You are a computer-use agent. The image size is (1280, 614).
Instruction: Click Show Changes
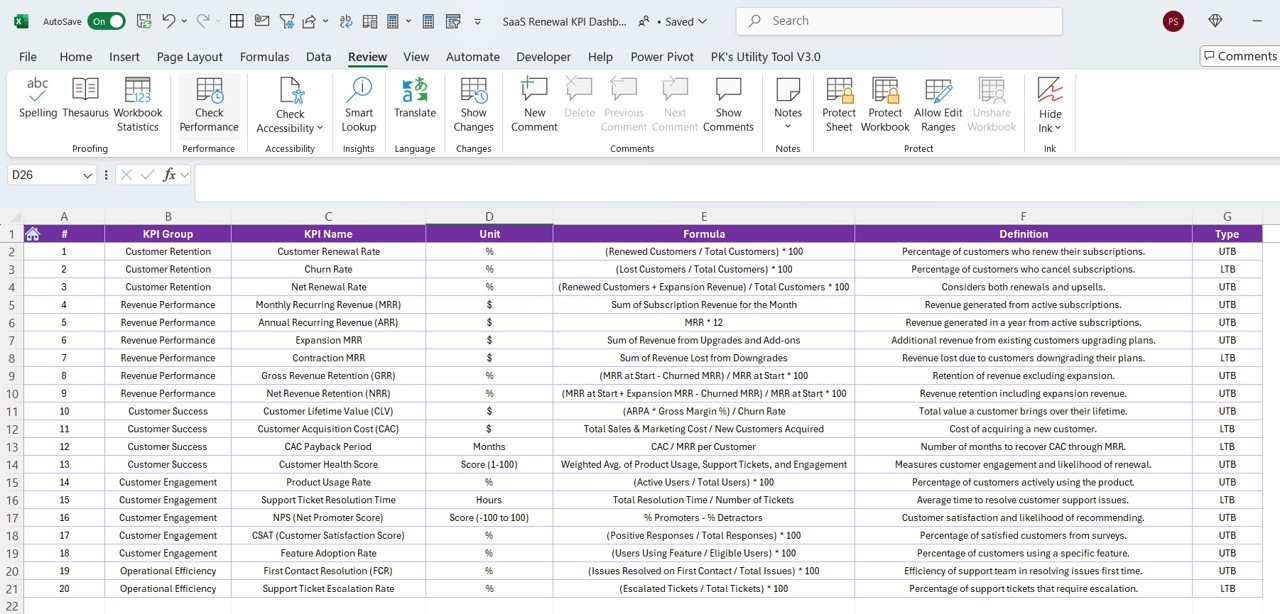tap(474, 105)
